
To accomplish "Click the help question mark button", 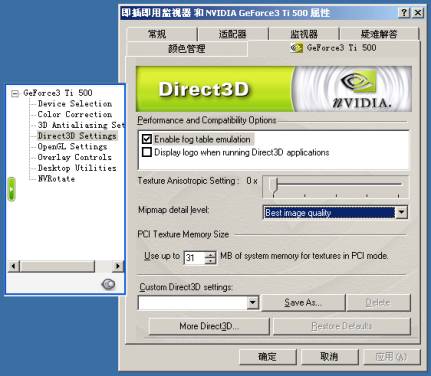I will coord(404,13).
